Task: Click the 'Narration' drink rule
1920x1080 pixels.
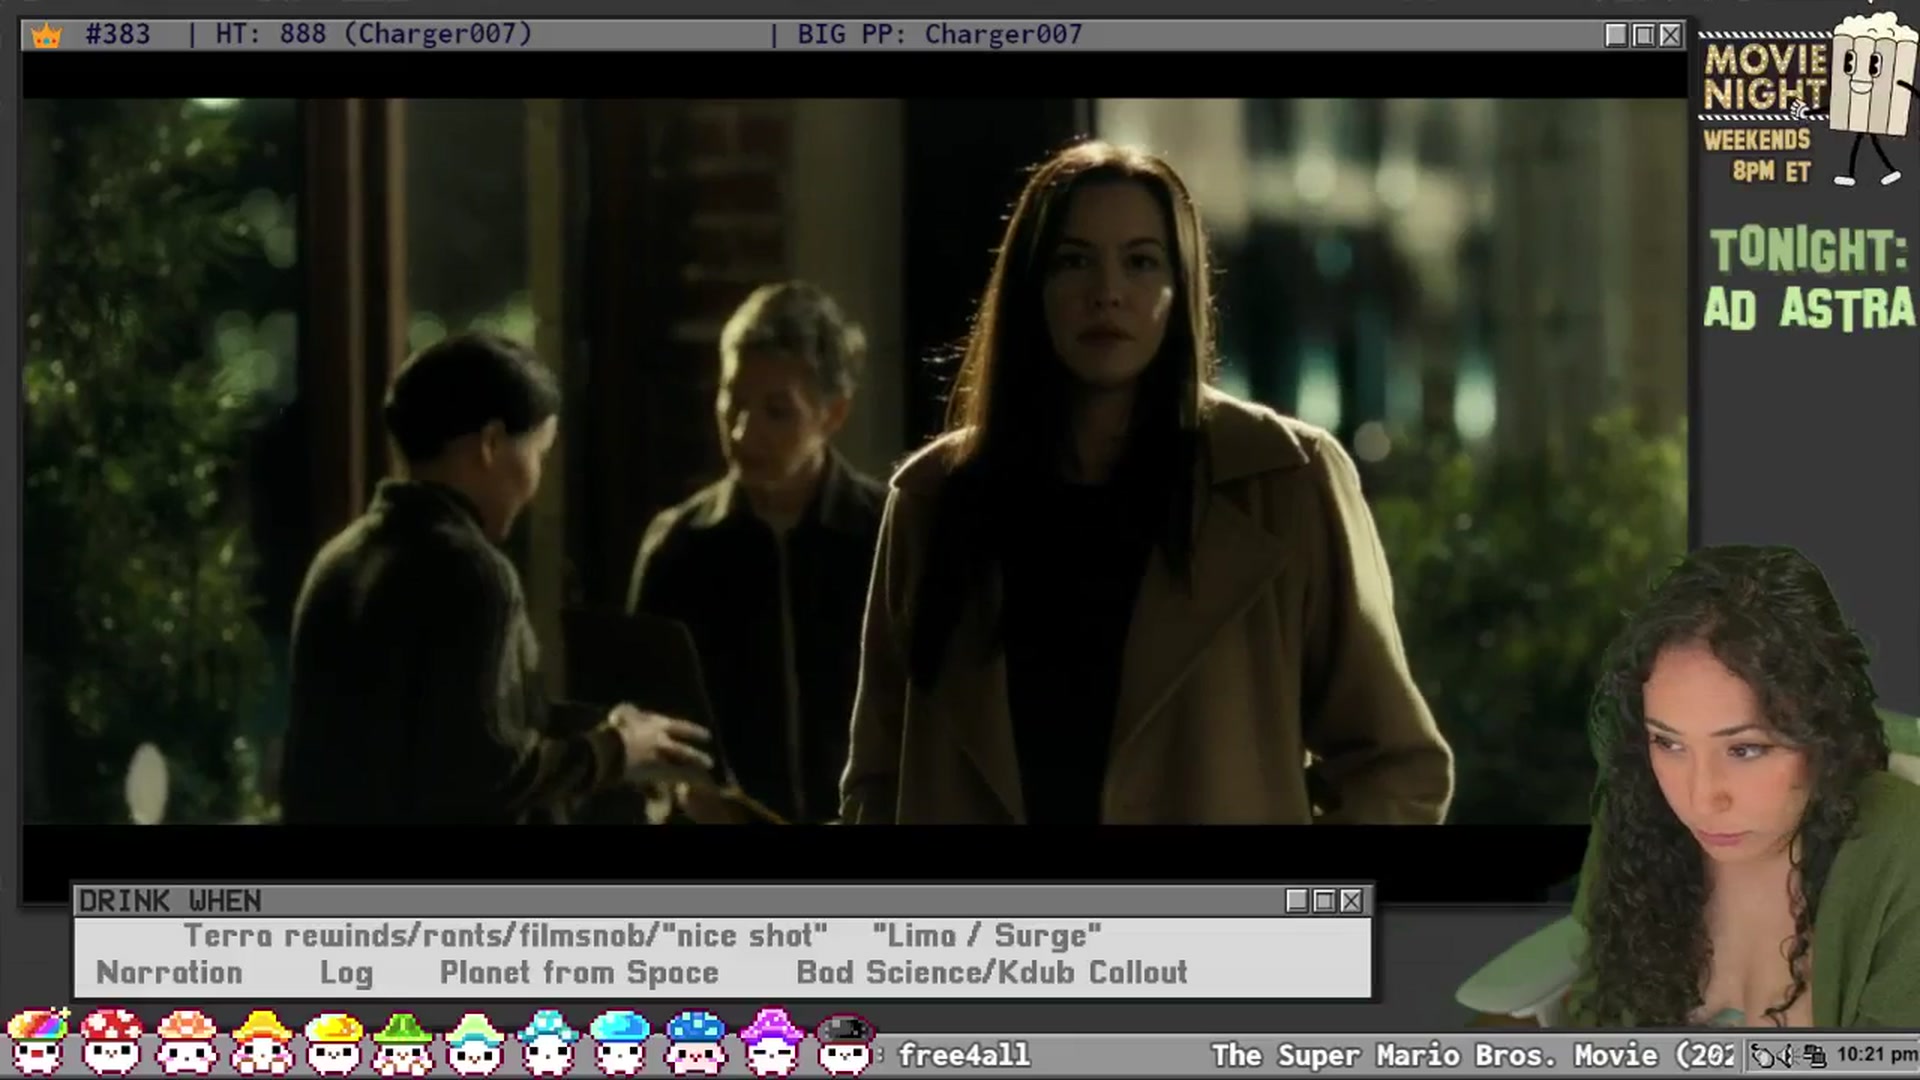Action: (169, 972)
